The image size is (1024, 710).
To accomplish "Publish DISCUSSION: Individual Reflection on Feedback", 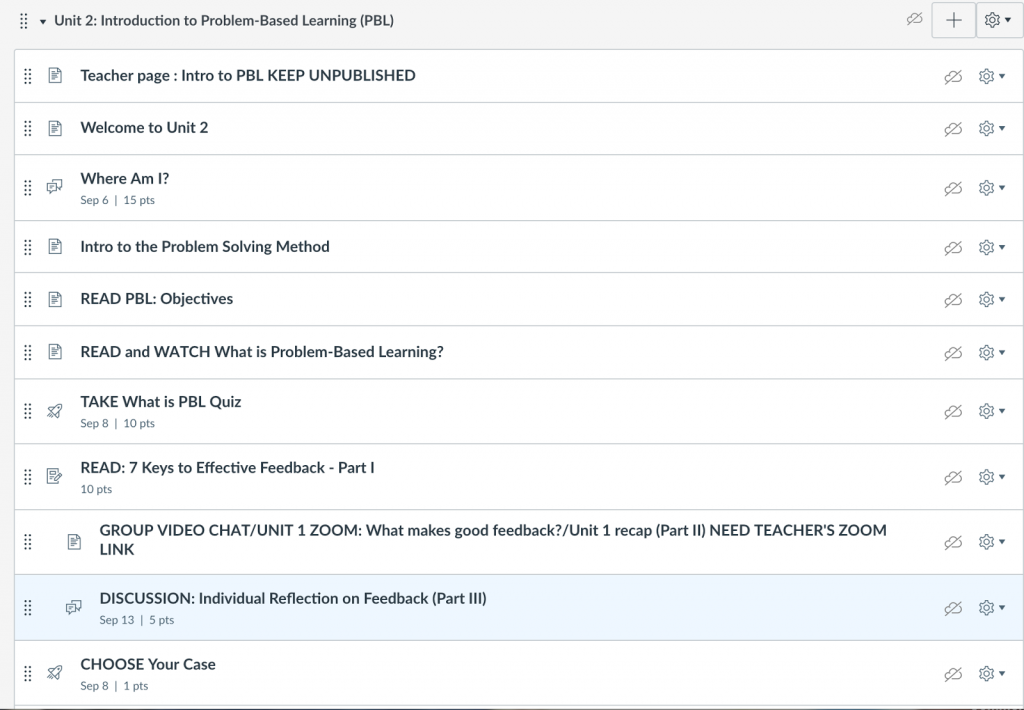I will (953, 609).
